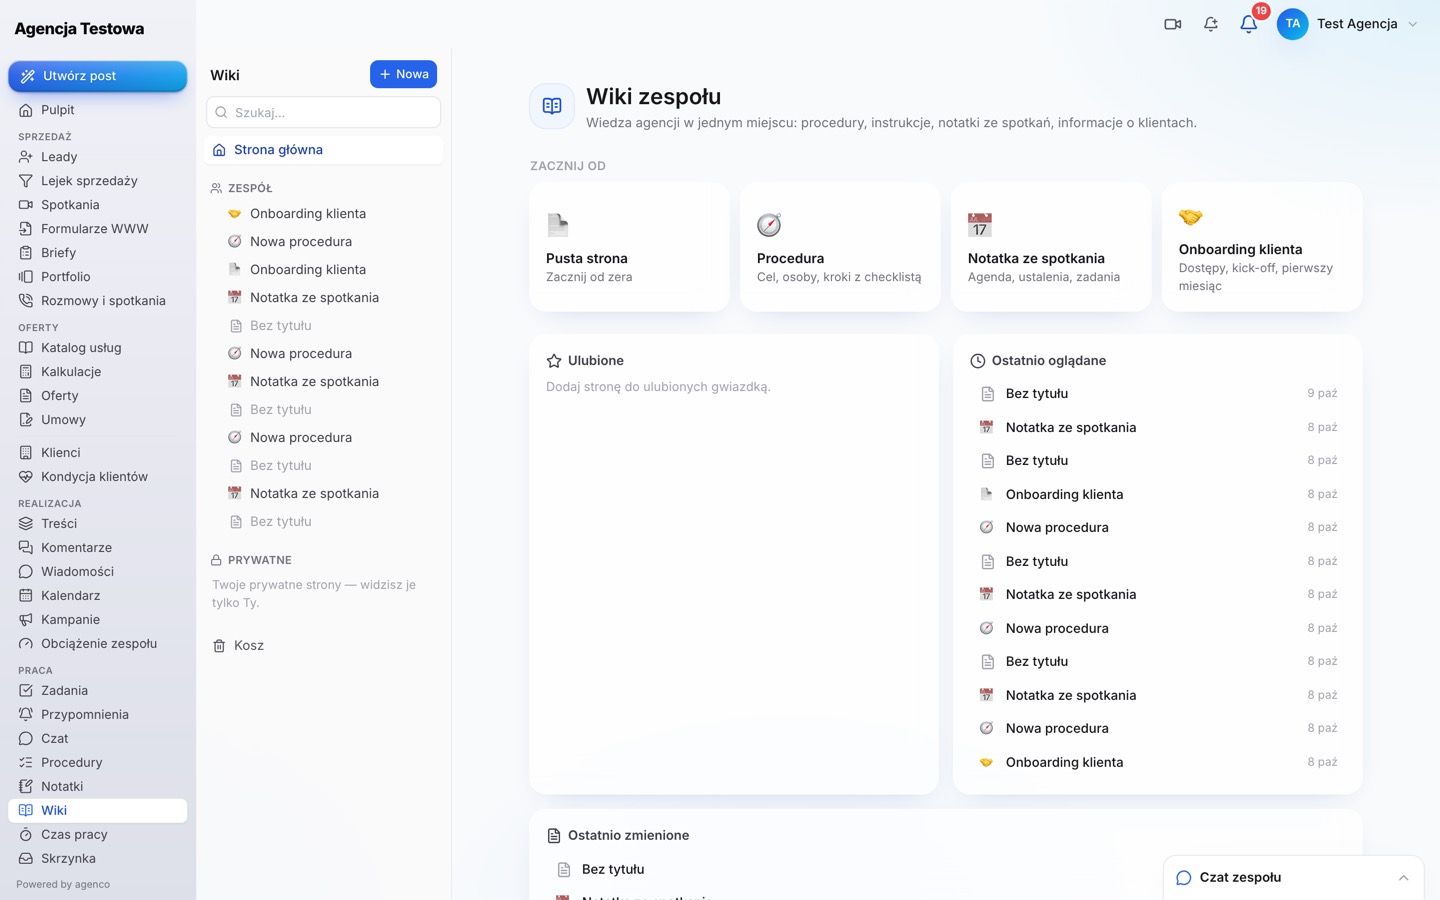Viewport: 1440px width, 900px height.
Task: Expand the Czat zespołu panel chevron
Action: [x=1403, y=878]
